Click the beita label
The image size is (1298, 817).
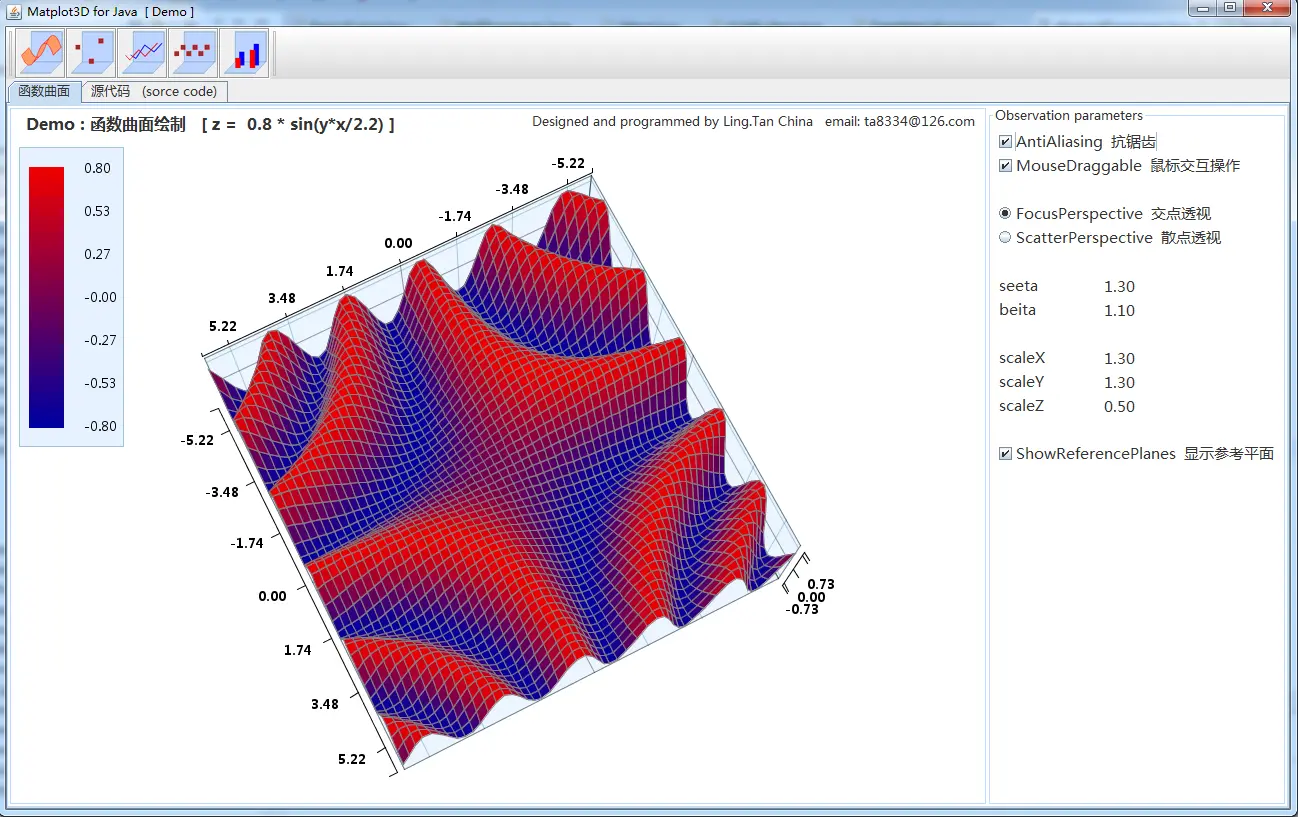pos(1017,310)
